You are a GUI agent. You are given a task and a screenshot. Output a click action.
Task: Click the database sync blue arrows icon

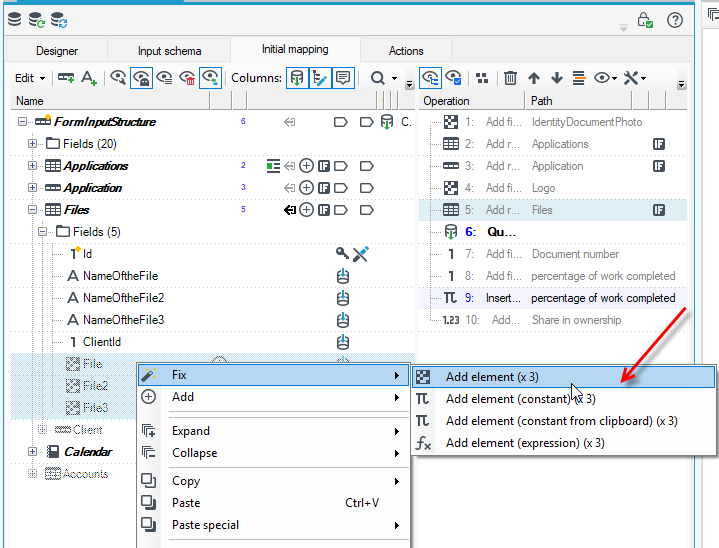tap(59, 20)
